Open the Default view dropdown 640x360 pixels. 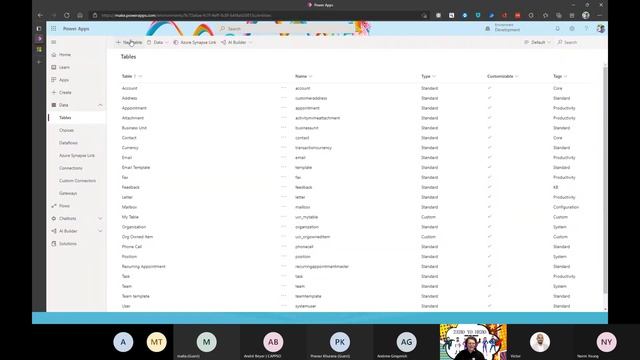(x=537, y=42)
